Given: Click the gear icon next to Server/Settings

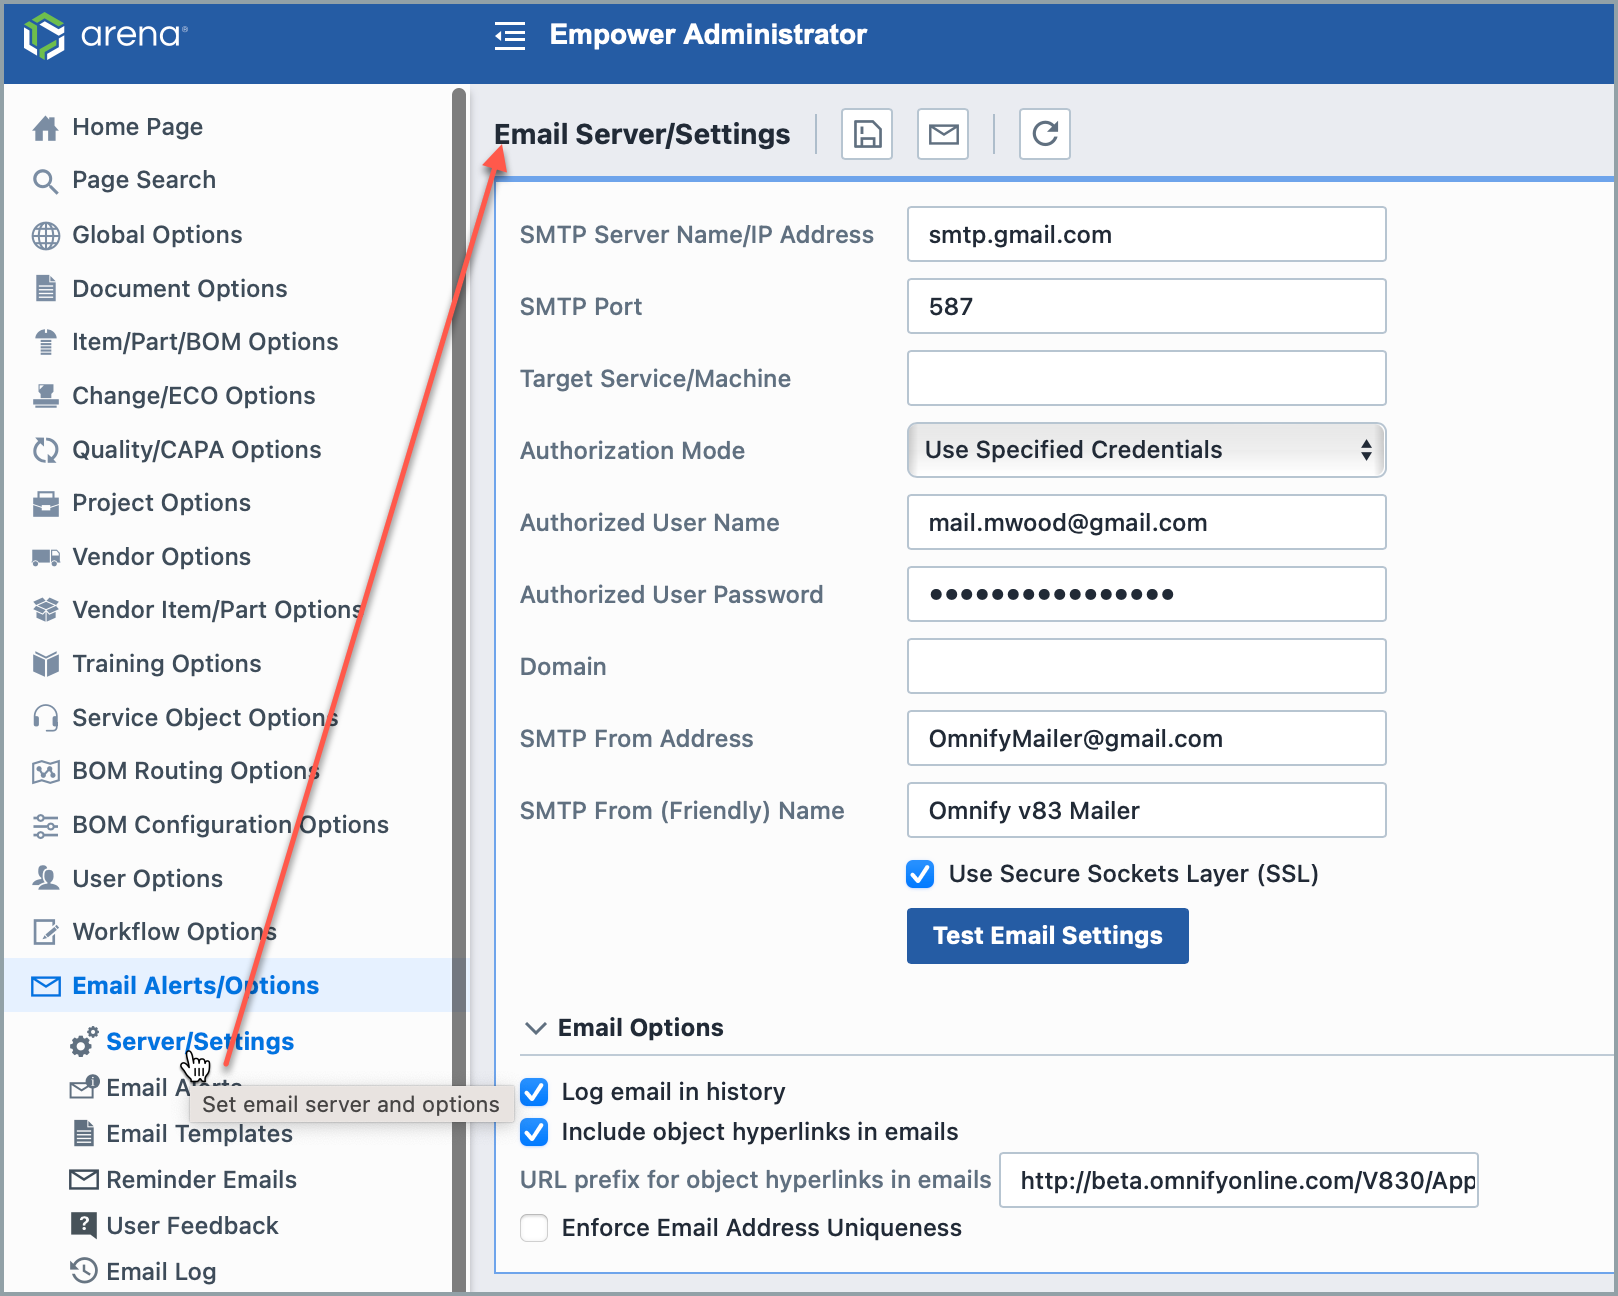Looking at the screenshot, I should point(82,1041).
